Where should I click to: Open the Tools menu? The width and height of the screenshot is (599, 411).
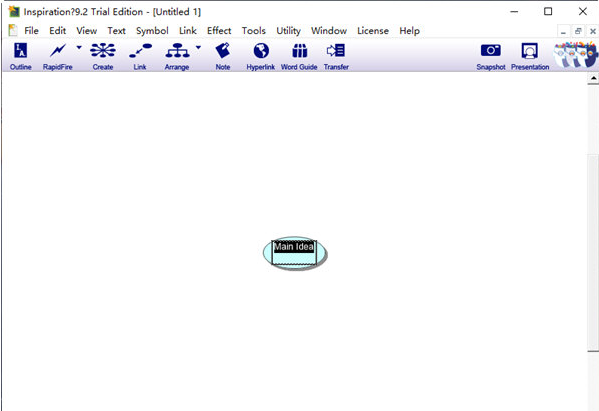coord(254,31)
